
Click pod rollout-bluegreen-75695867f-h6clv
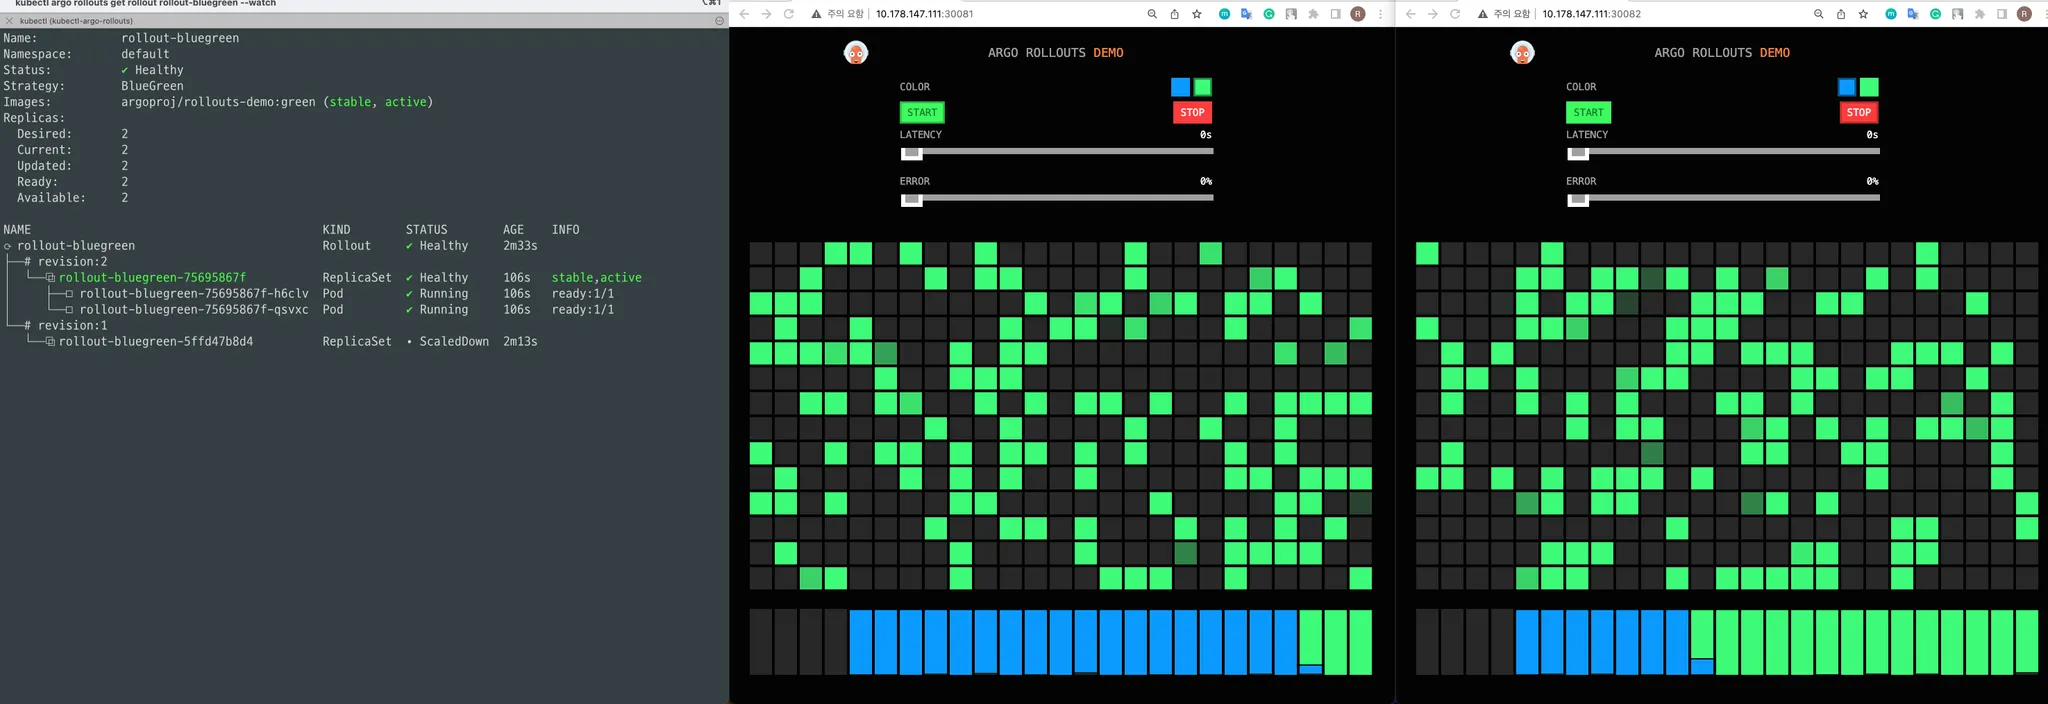(194, 294)
